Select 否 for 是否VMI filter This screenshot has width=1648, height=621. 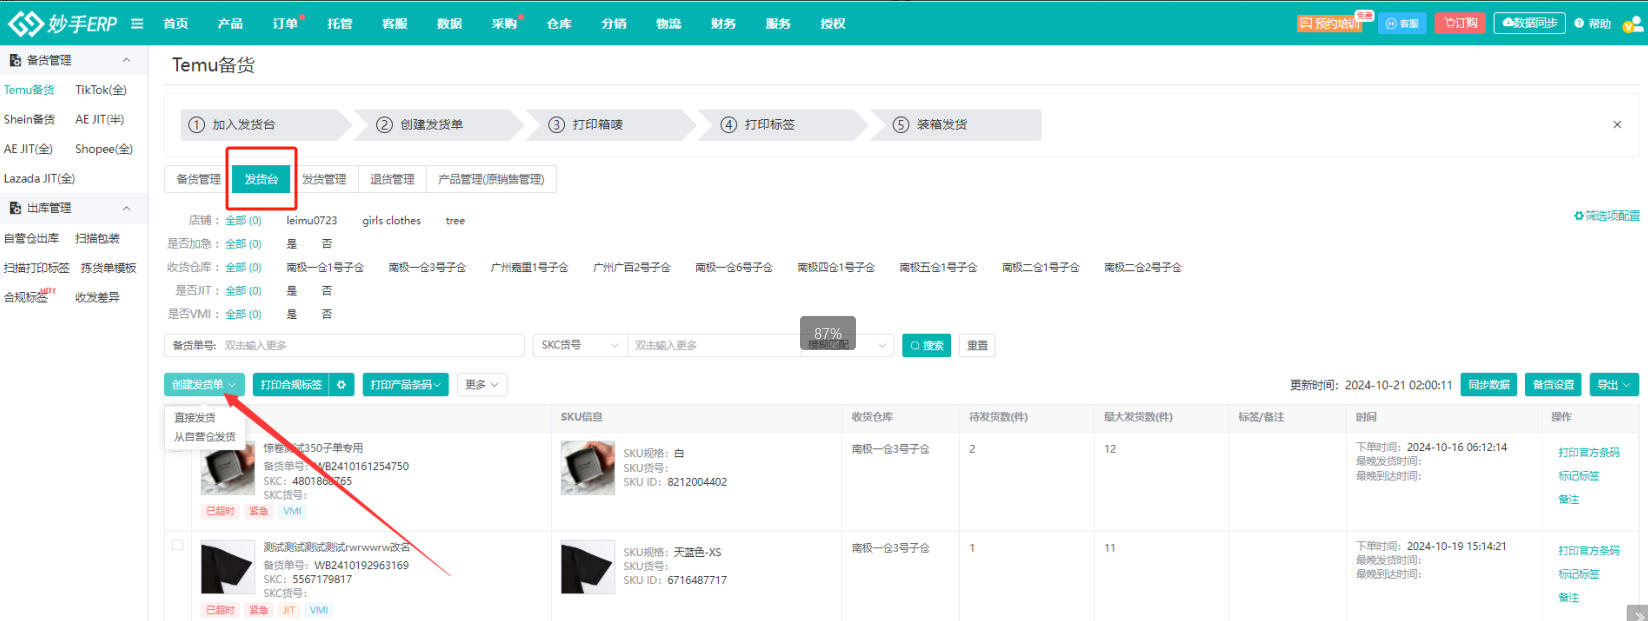[x=326, y=314]
